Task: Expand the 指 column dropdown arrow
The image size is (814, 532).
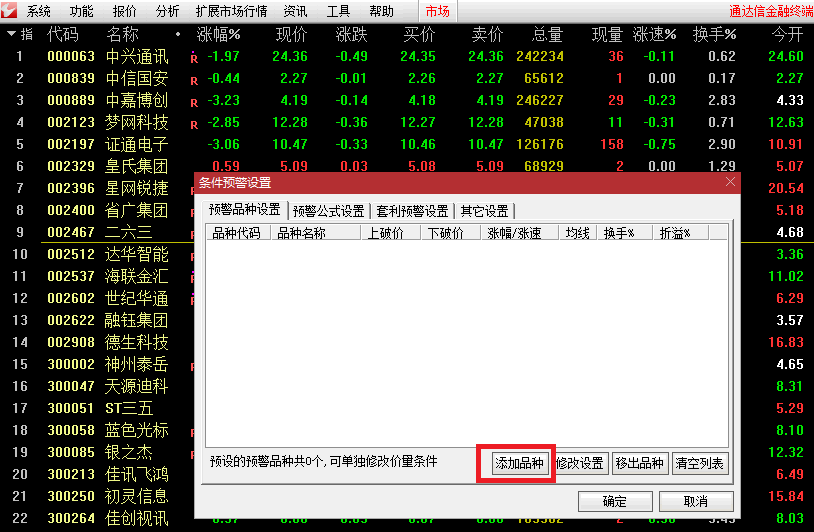Action: coord(11,34)
